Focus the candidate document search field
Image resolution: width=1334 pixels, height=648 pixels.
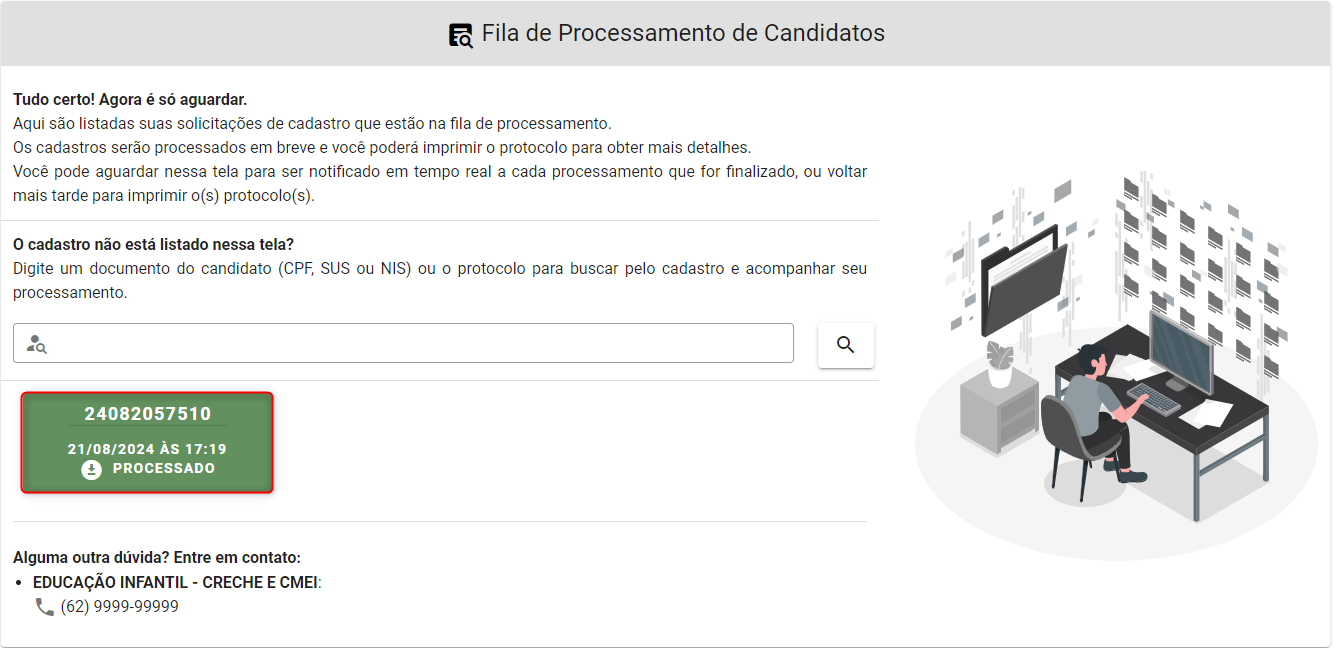(x=403, y=343)
